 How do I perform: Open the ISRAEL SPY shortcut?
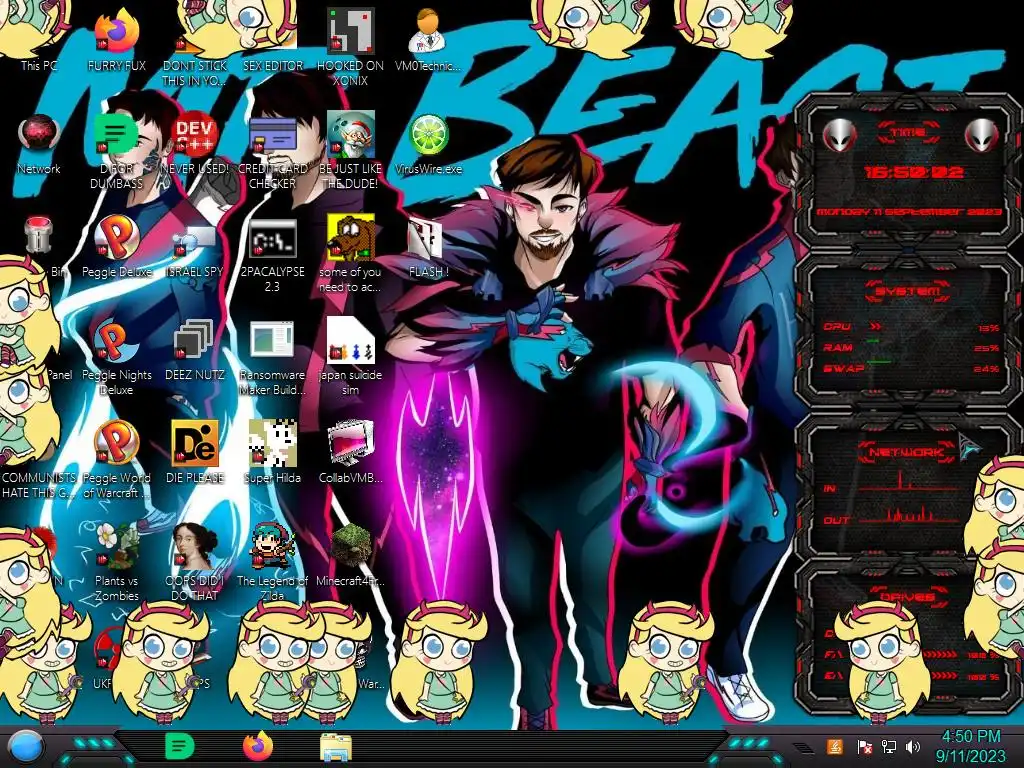click(195, 251)
